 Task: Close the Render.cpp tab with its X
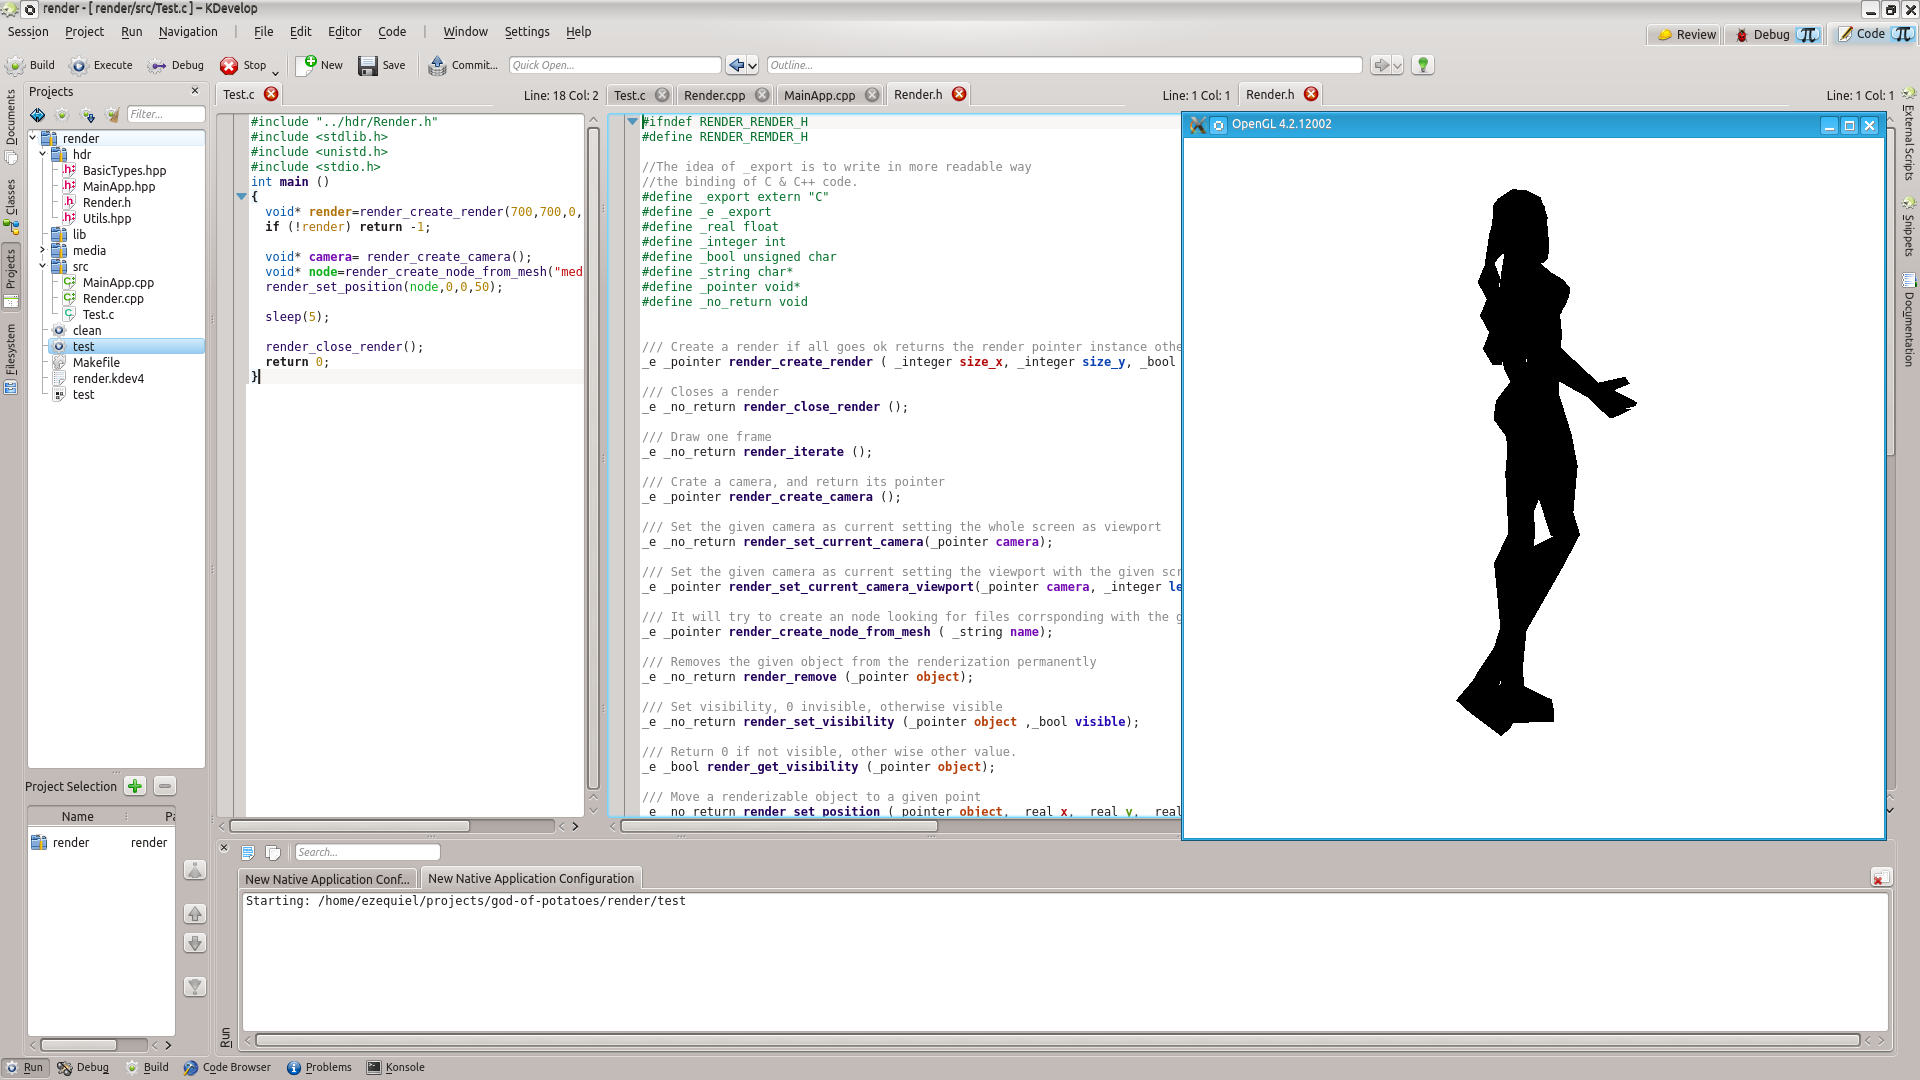(x=762, y=95)
